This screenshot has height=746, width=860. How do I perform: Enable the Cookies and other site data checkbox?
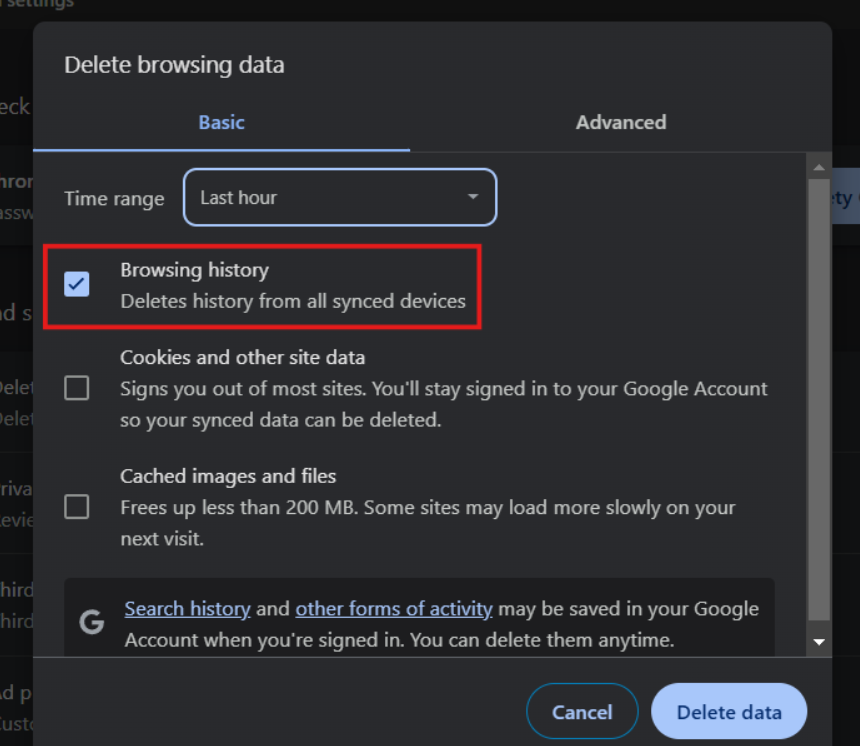[77, 388]
